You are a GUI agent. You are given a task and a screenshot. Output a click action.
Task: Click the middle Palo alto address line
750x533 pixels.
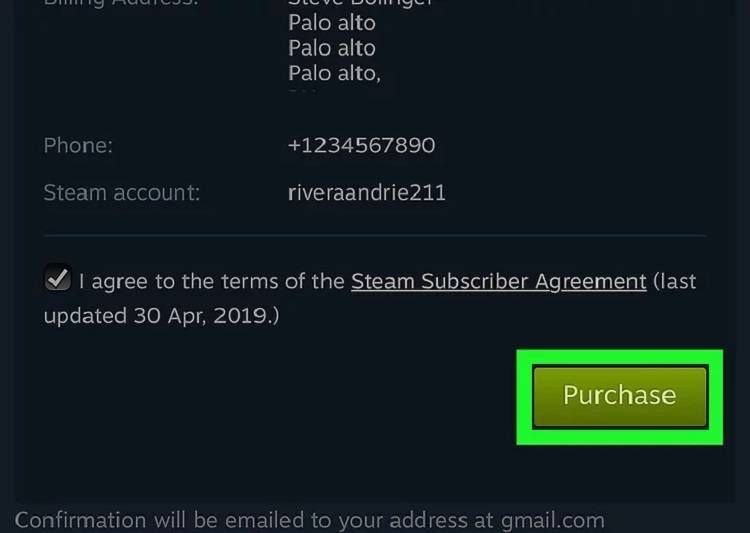[x=332, y=48]
